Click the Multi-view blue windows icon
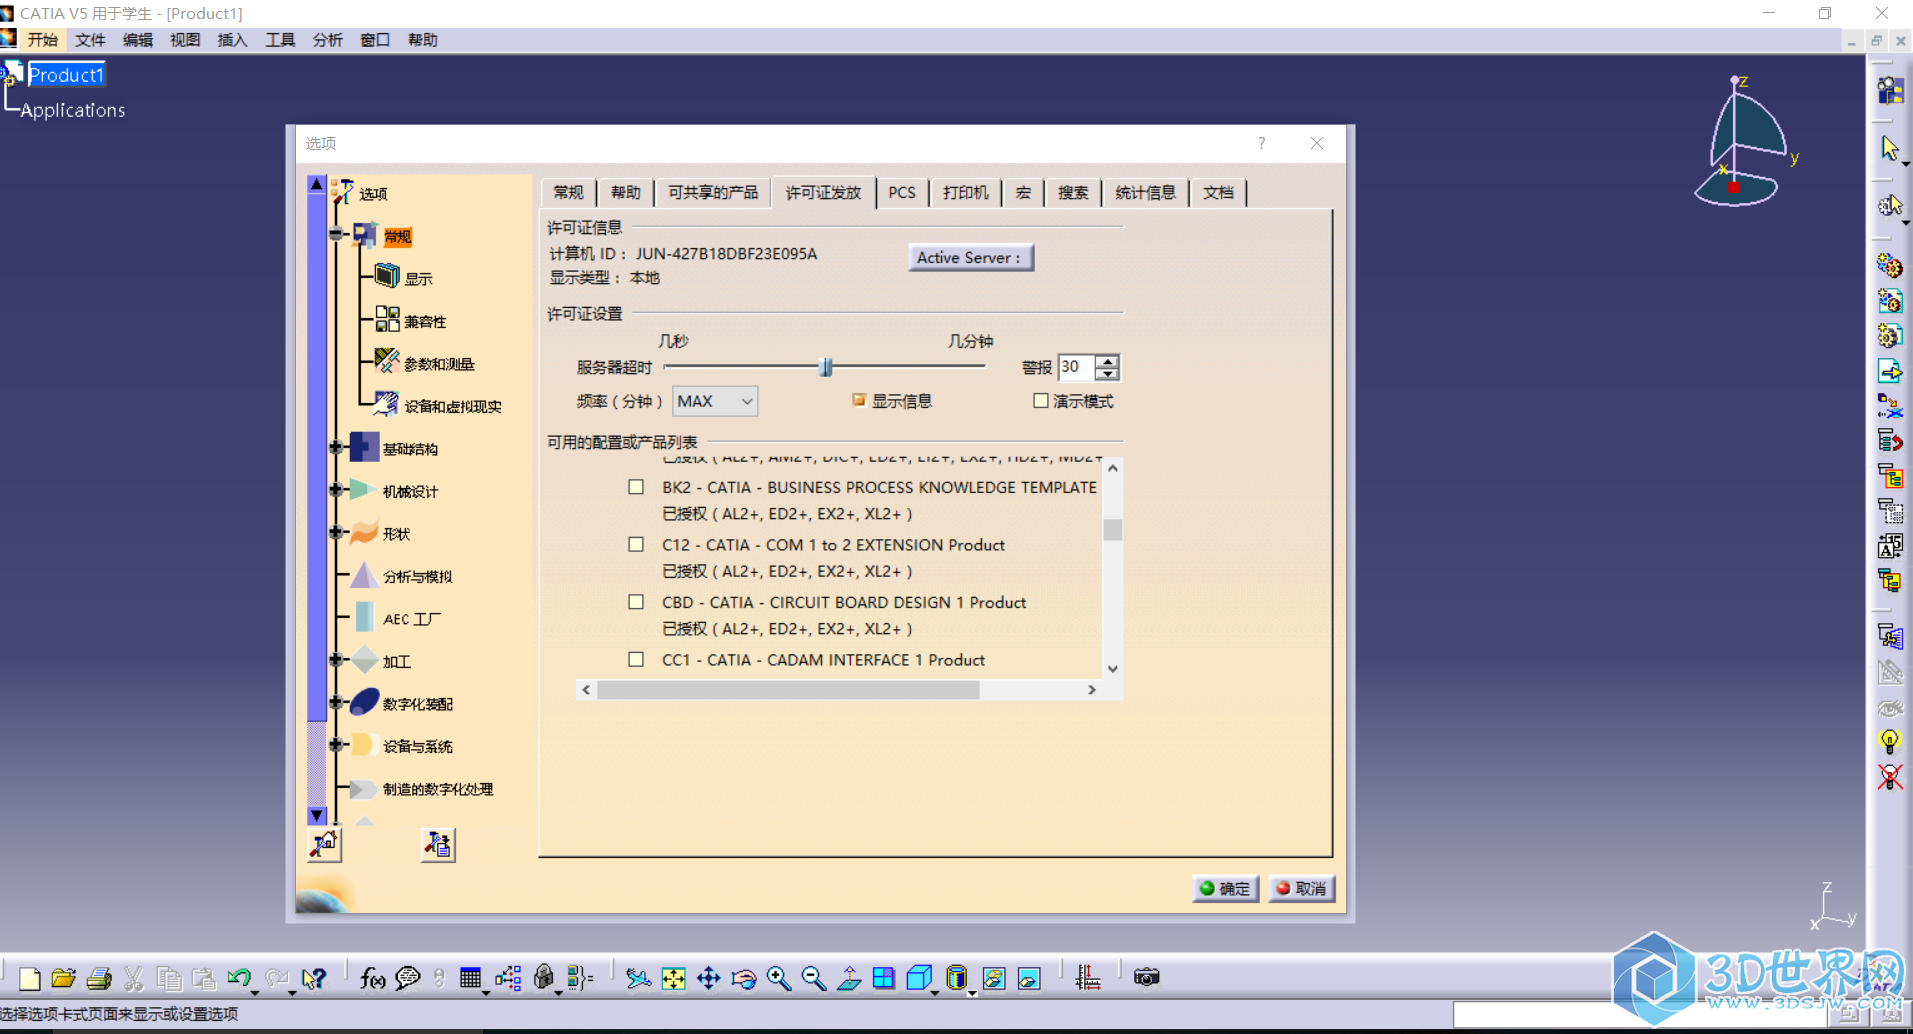The height and width of the screenshot is (1034, 1913). point(884,978)
